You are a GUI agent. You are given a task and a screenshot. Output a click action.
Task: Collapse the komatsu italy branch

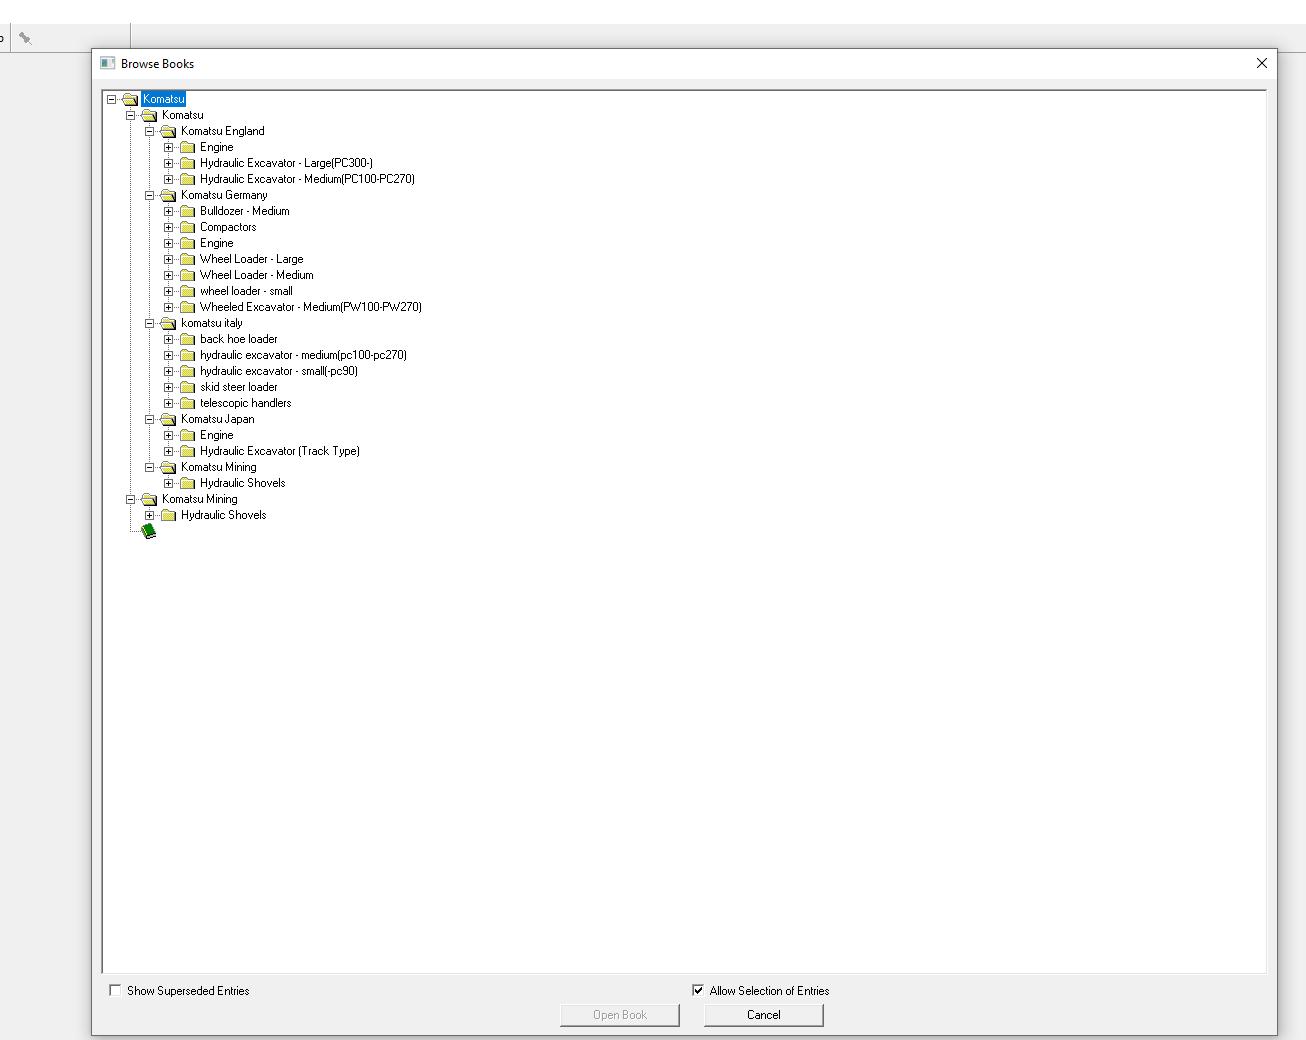(x=150, y=323)
